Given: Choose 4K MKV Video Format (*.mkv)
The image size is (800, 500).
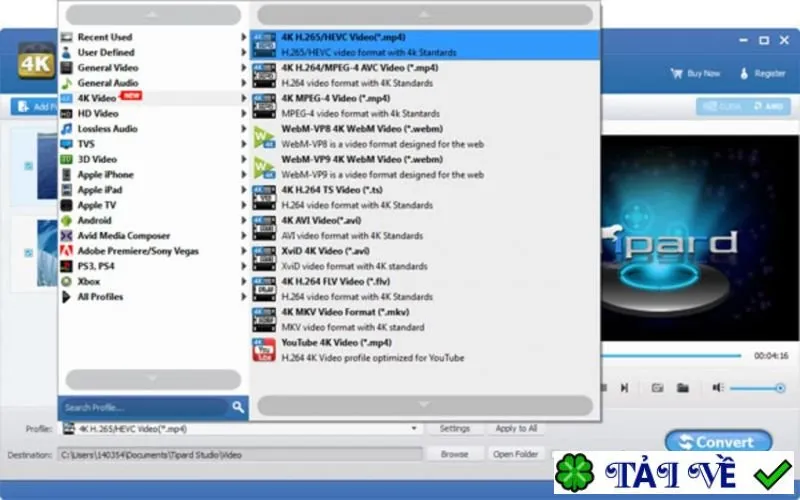Looking at the screenshot, I should pos(424,319).
